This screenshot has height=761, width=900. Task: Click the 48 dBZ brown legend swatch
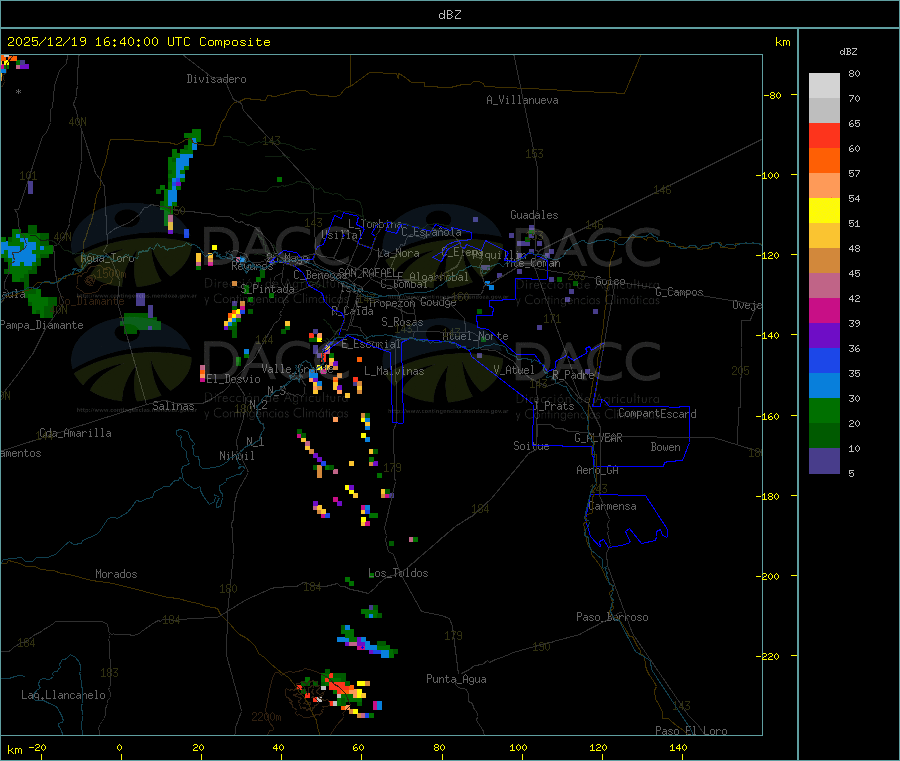click(x=824, y=261)
